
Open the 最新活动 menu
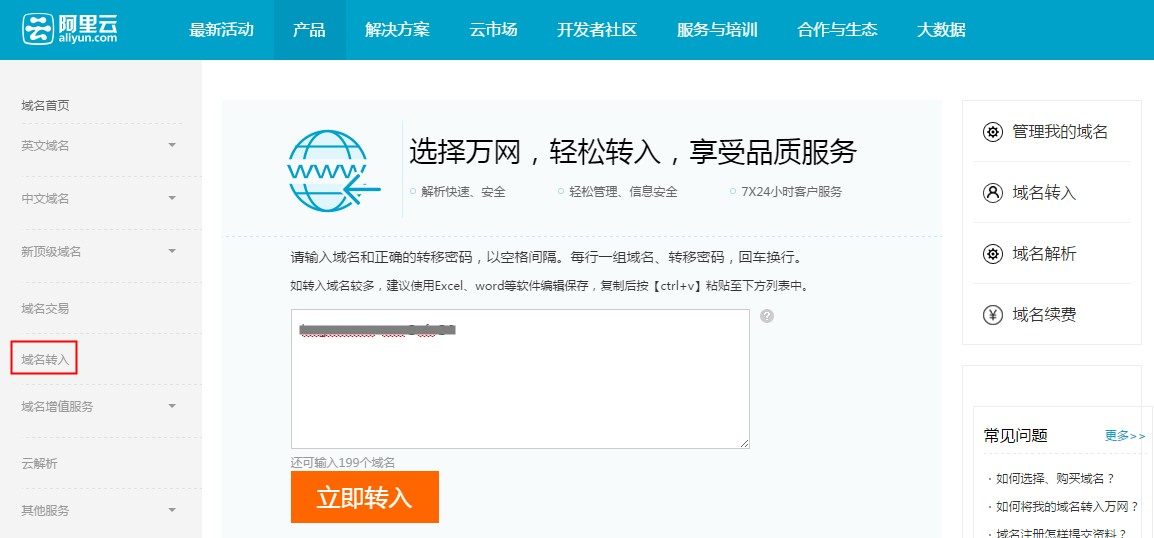click(222, 30)
